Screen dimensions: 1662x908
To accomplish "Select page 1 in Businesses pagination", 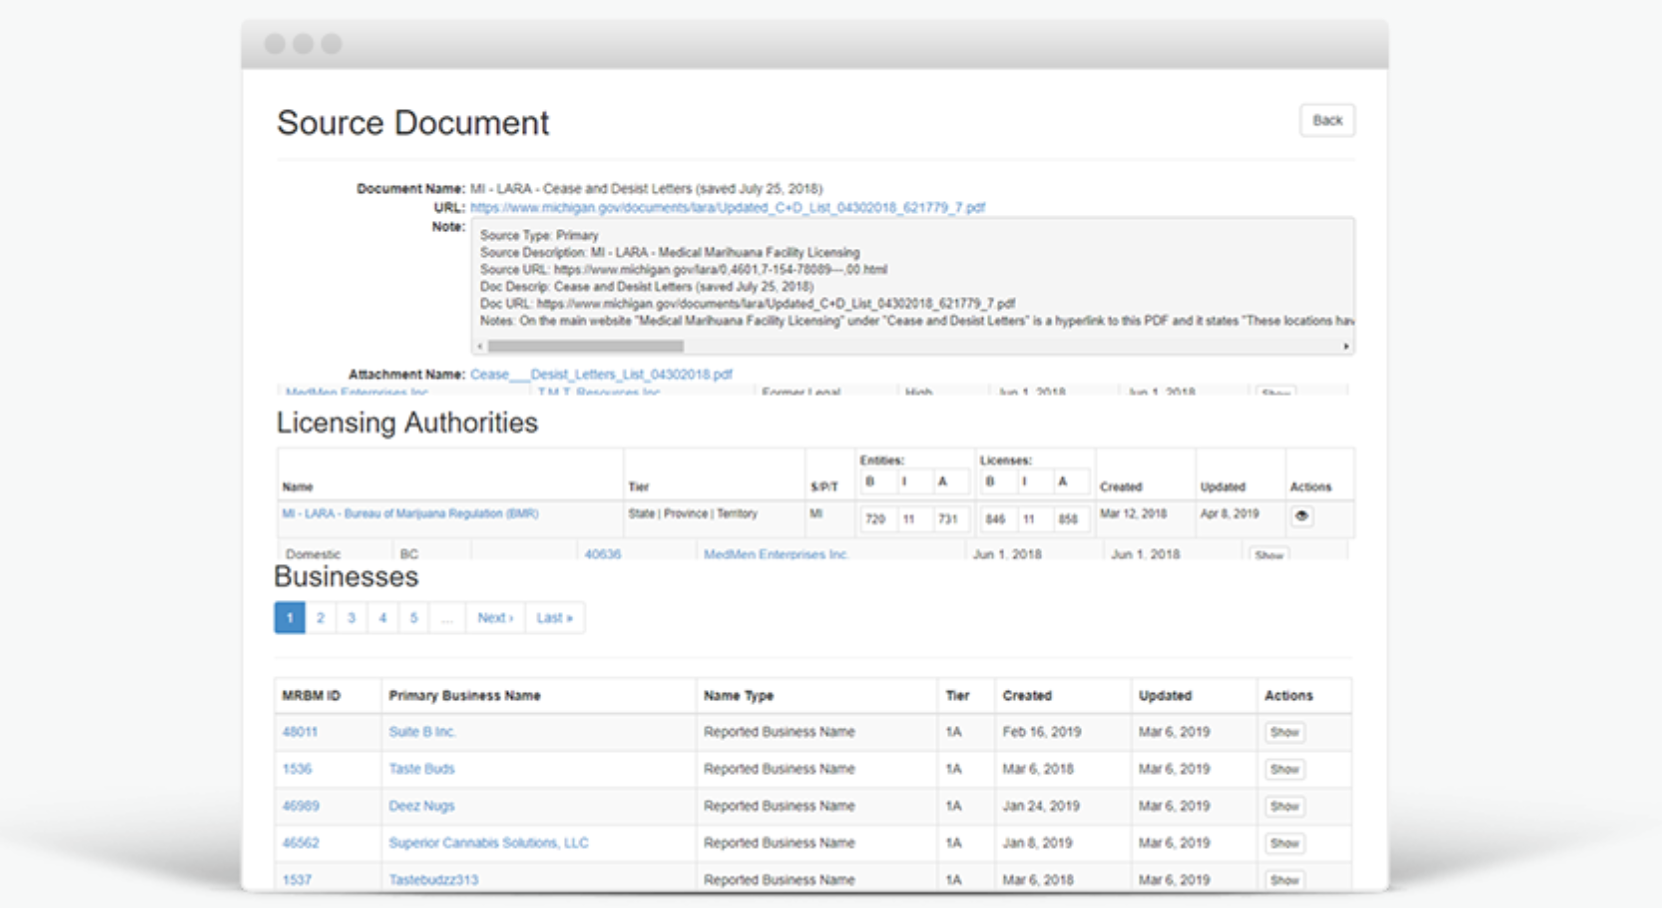I will [290, 618].
